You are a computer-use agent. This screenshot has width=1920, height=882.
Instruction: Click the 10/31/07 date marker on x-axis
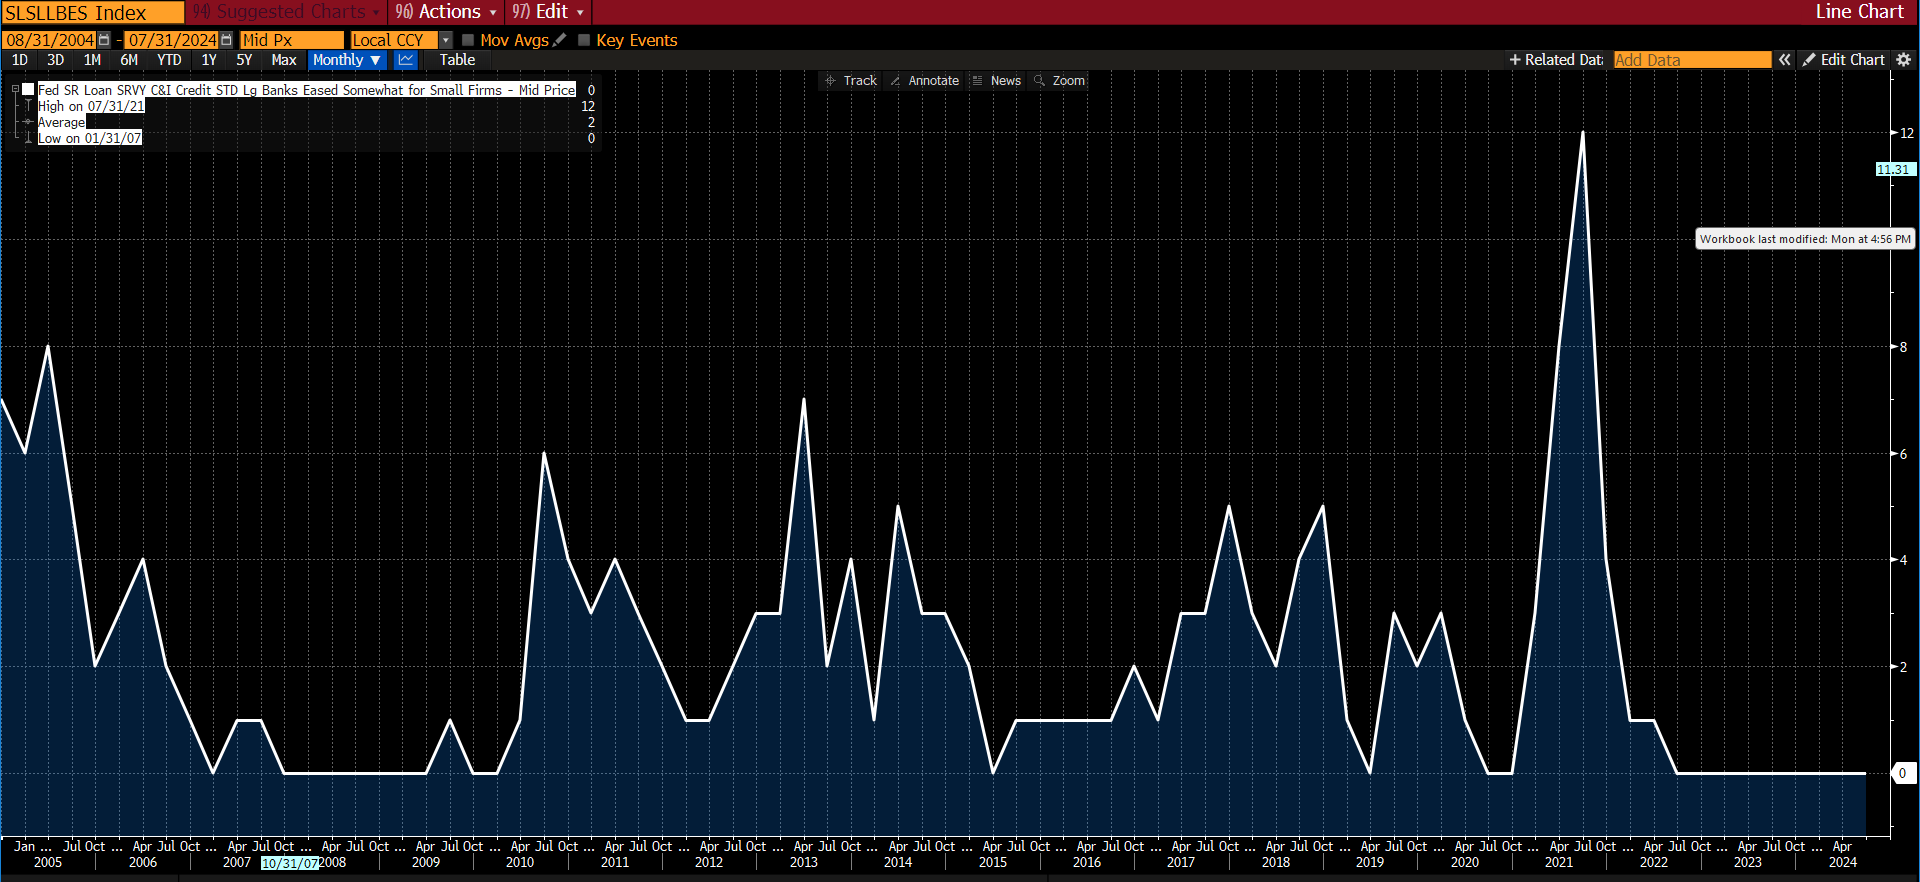coord(290,863)
